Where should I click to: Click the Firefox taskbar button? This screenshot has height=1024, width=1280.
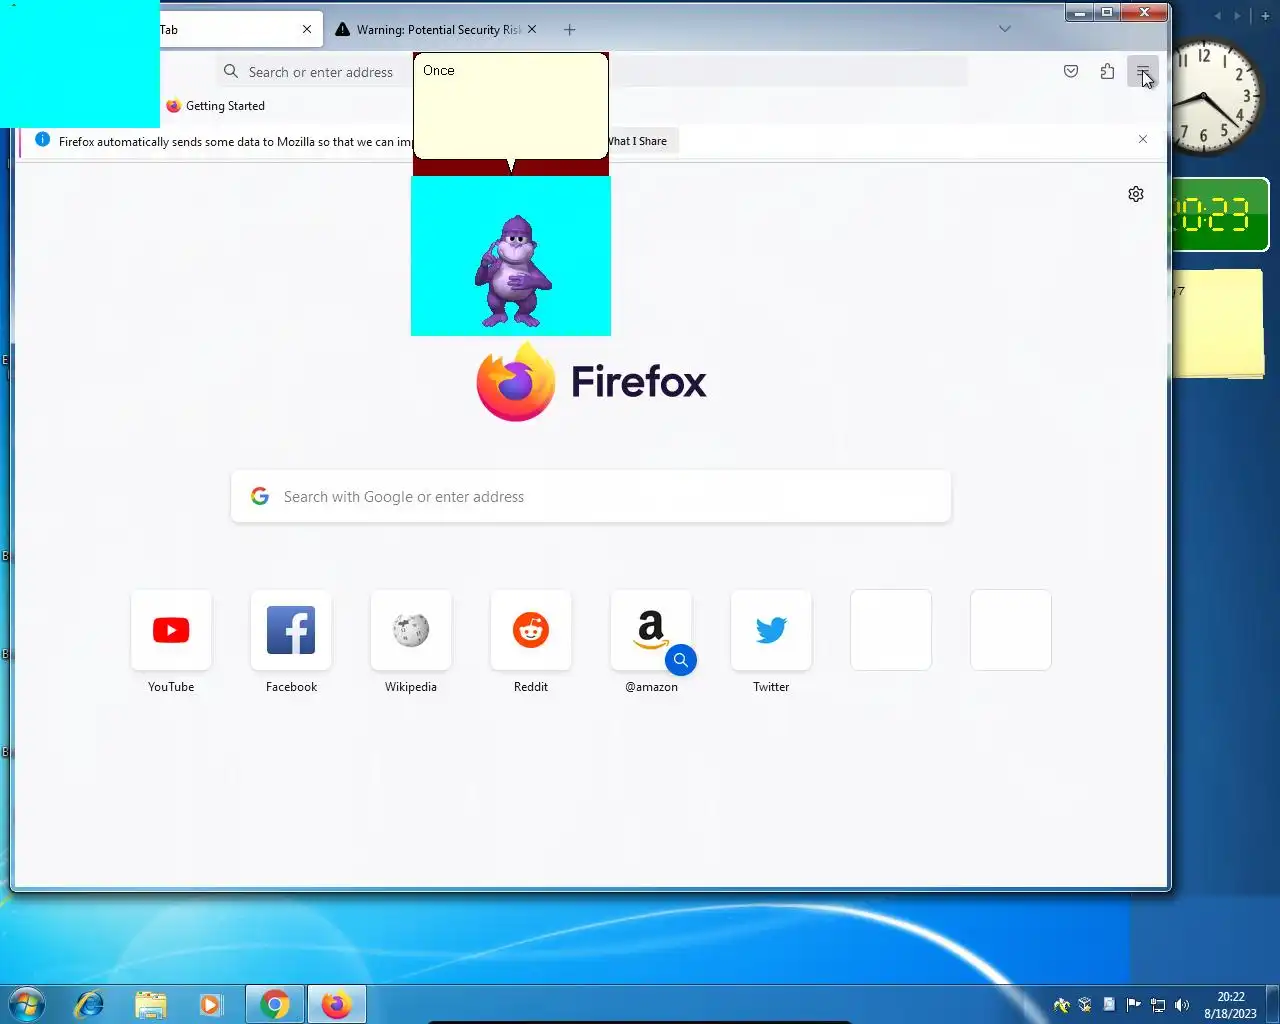click(336, 1004)
